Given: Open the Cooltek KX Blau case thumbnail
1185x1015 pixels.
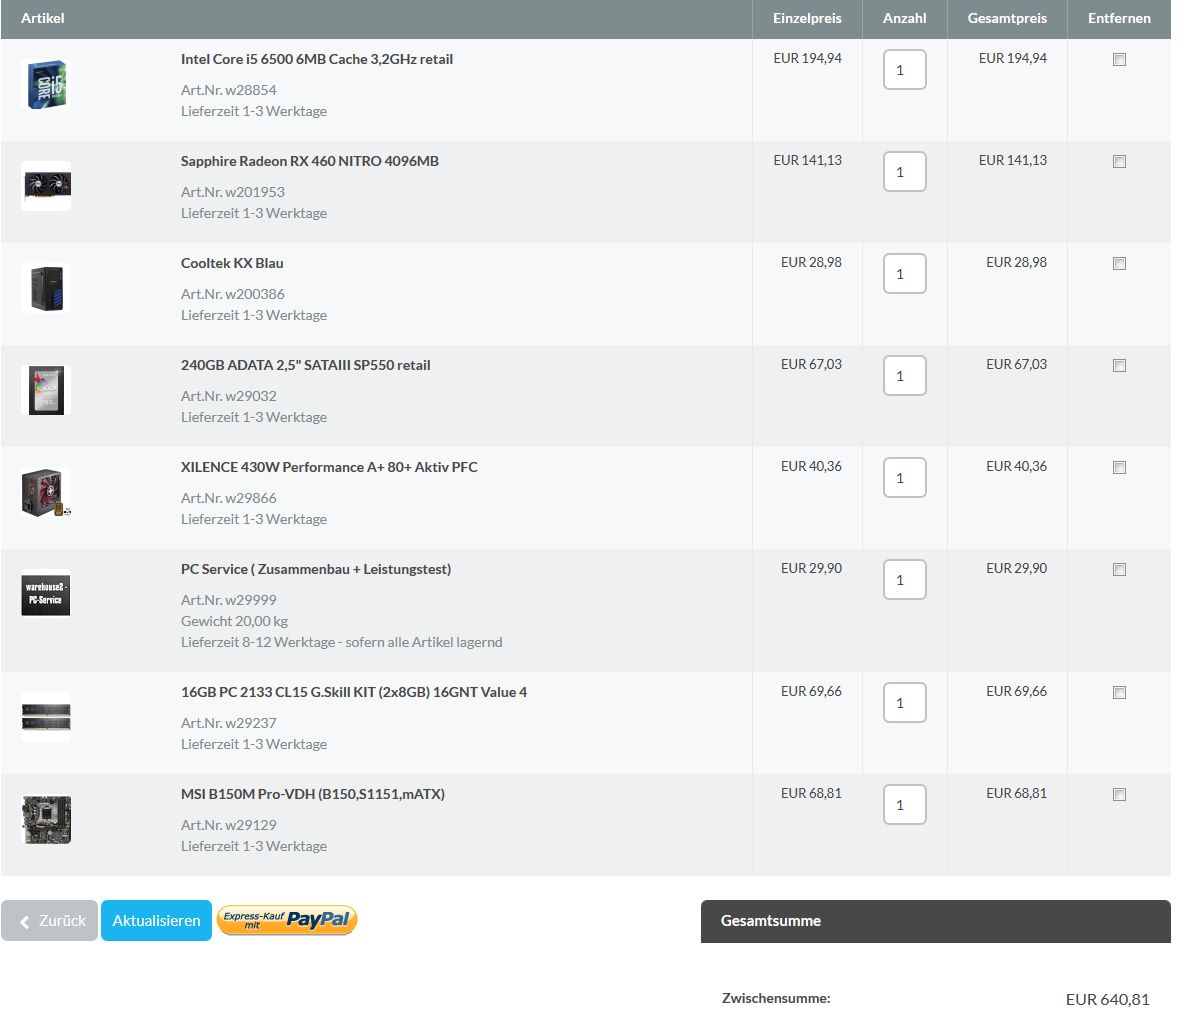Looking at the screenshot, I should coord(46,288).
